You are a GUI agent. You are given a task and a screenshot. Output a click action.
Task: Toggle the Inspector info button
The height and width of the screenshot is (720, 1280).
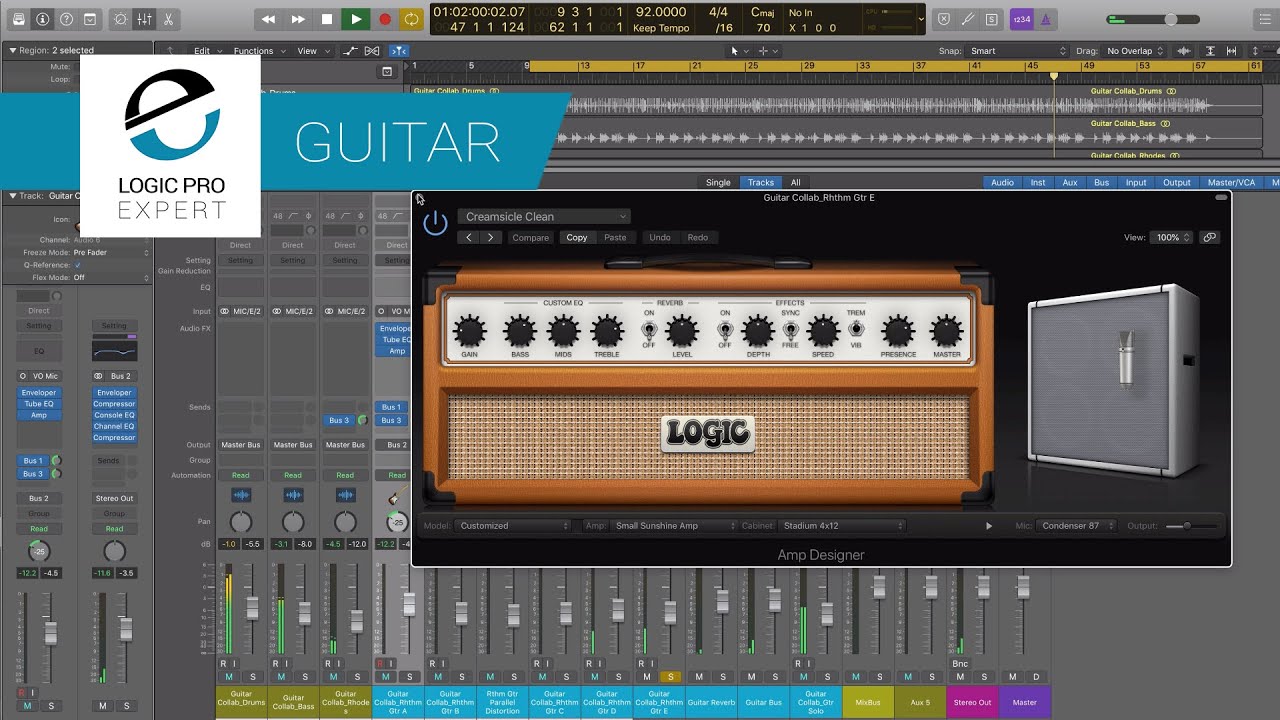click(x=42, y=19)
